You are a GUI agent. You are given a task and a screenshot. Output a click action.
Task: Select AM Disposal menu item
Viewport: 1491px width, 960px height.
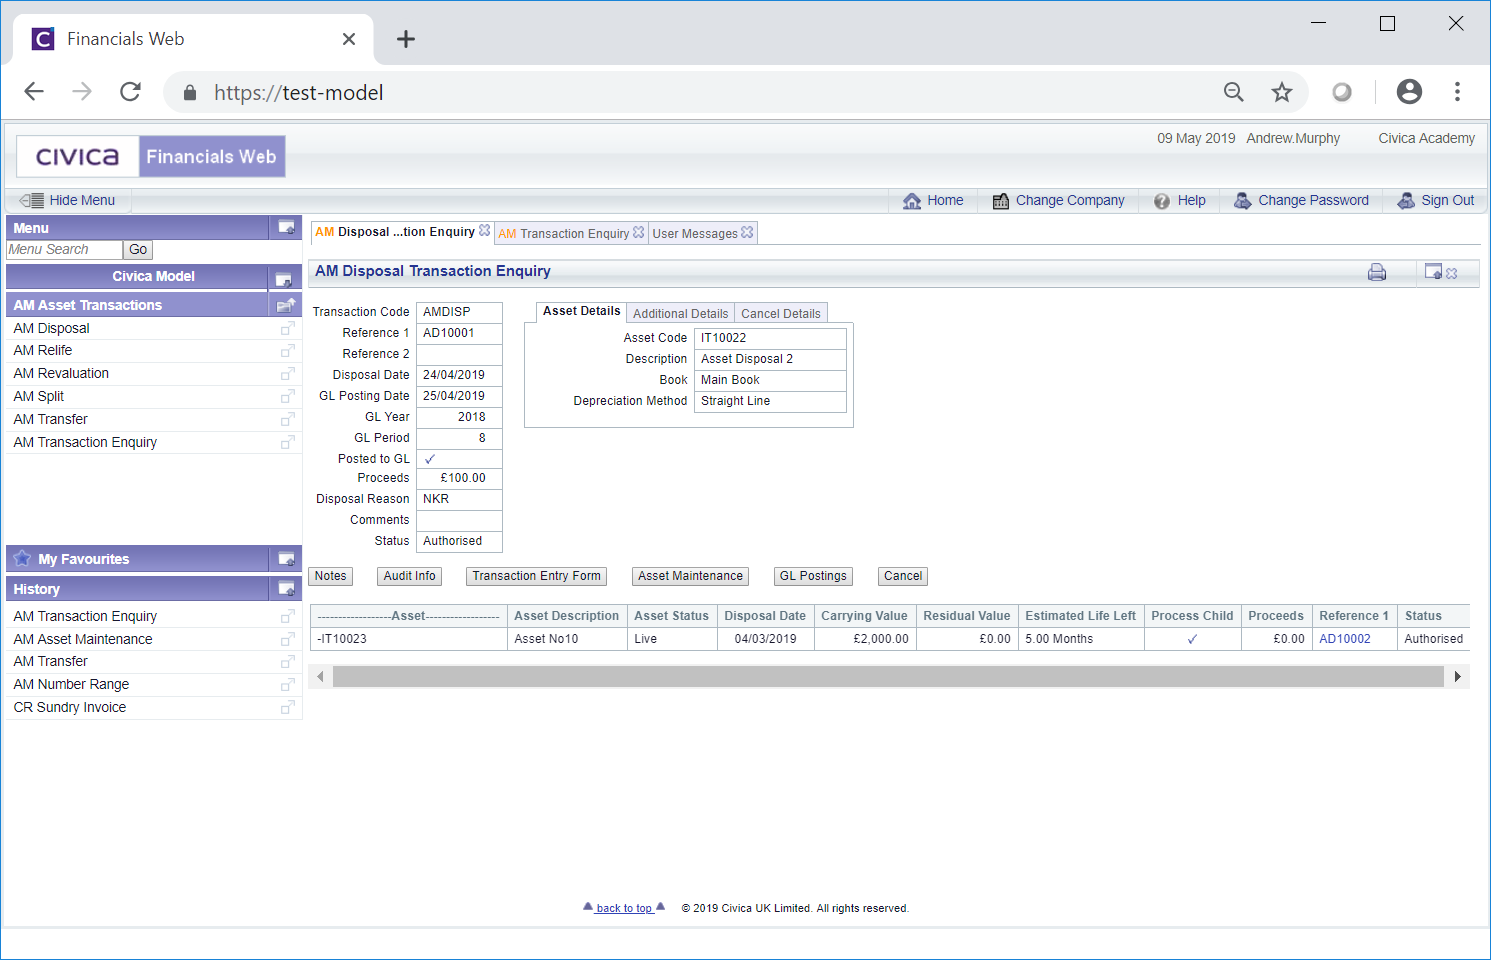pos(51,328)
